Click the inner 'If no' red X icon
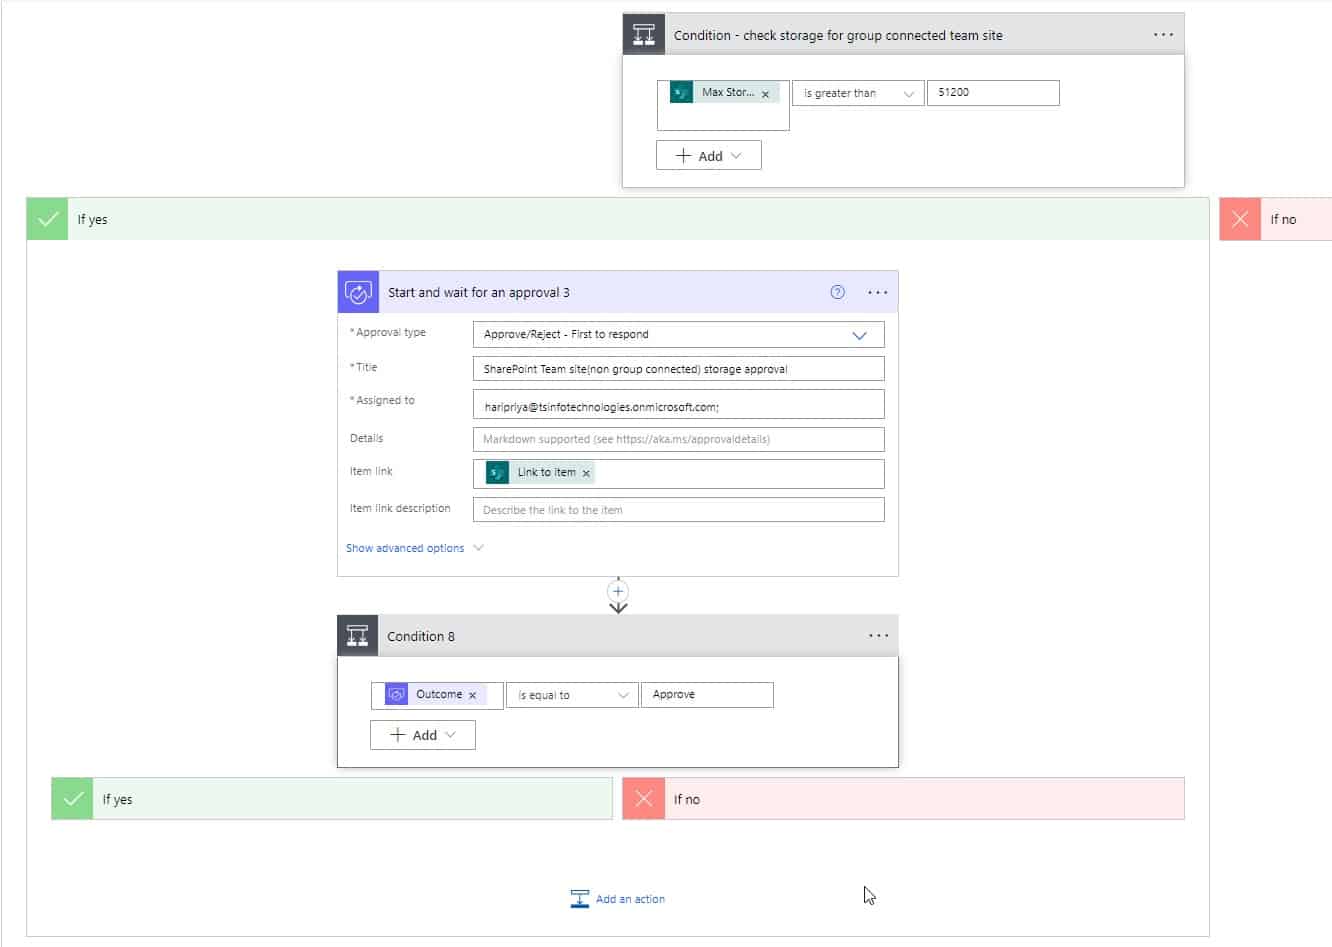 point(643,799)
